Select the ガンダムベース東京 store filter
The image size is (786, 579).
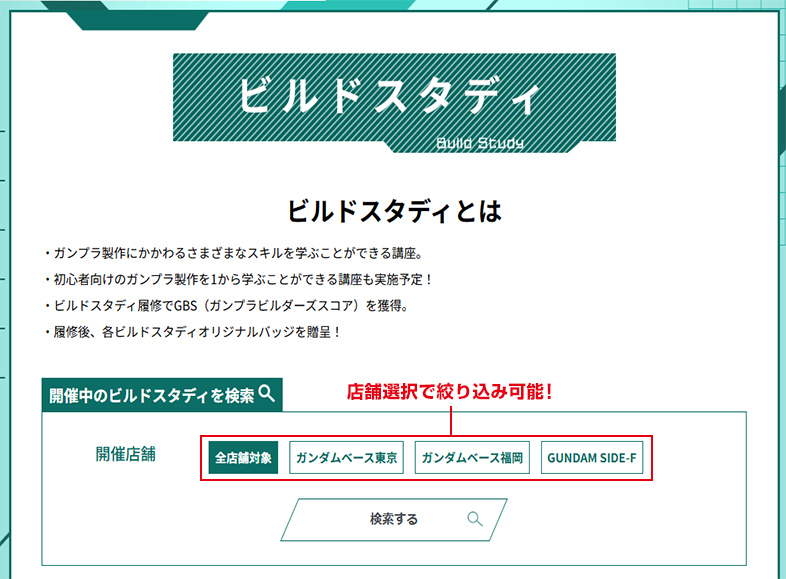click(x=346, y=457)
